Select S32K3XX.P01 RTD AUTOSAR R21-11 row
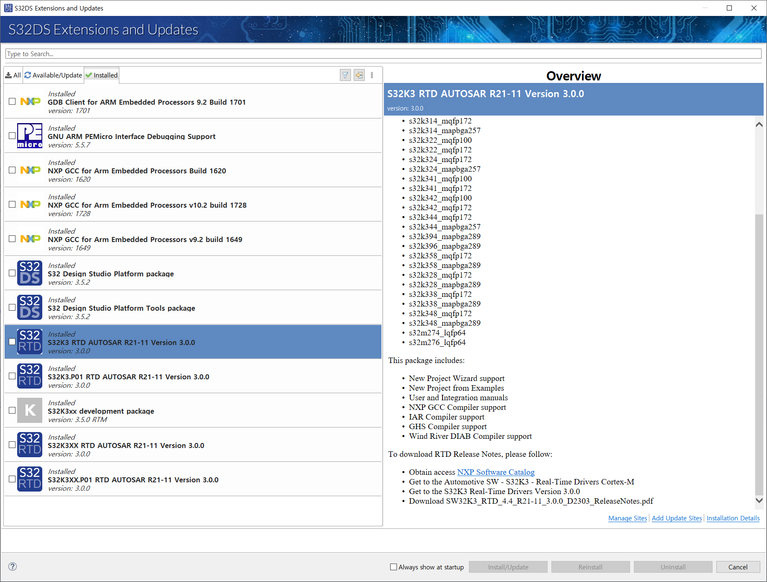Image resolution: width=767 pixels, height=582 pixels. [x=193, y=478]
